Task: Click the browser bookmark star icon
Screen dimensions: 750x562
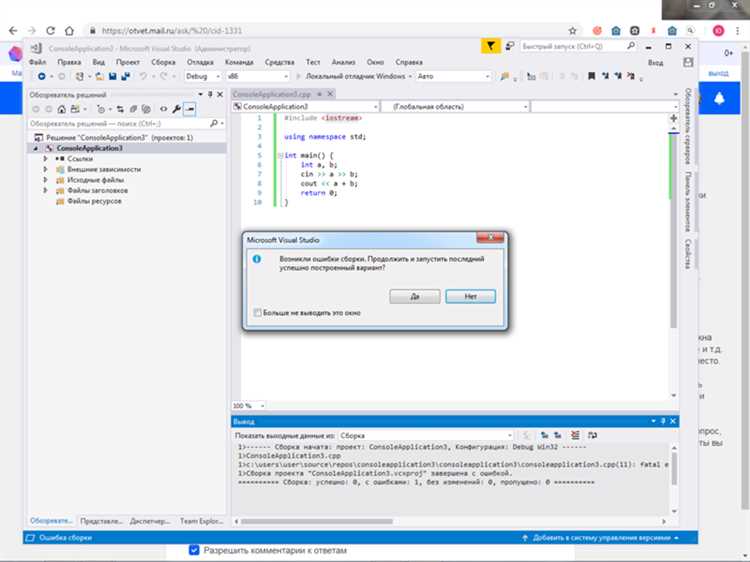Action: pos(573,31)
